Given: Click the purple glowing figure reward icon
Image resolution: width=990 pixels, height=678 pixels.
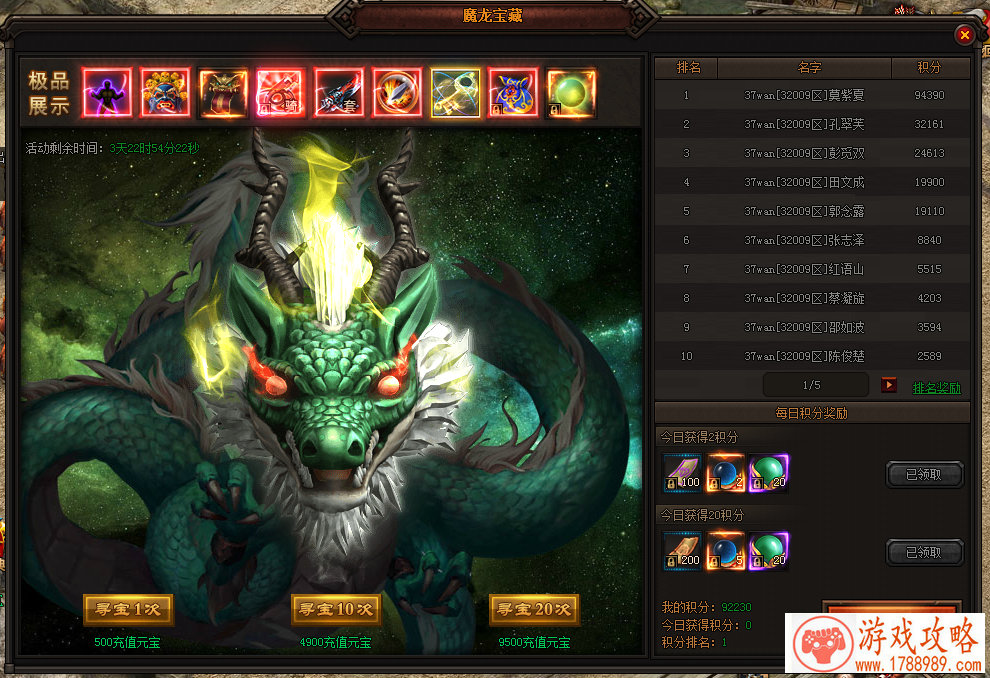Looking at the screenshot, I should coord(107,93).
